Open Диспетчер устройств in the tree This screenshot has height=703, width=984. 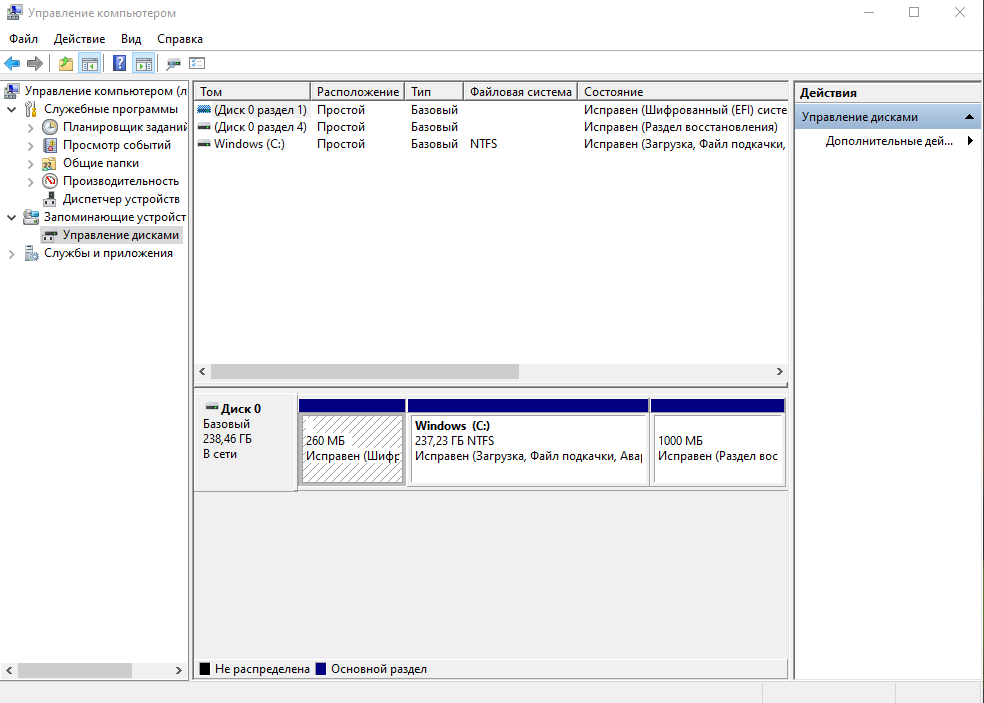click(121, 199)
